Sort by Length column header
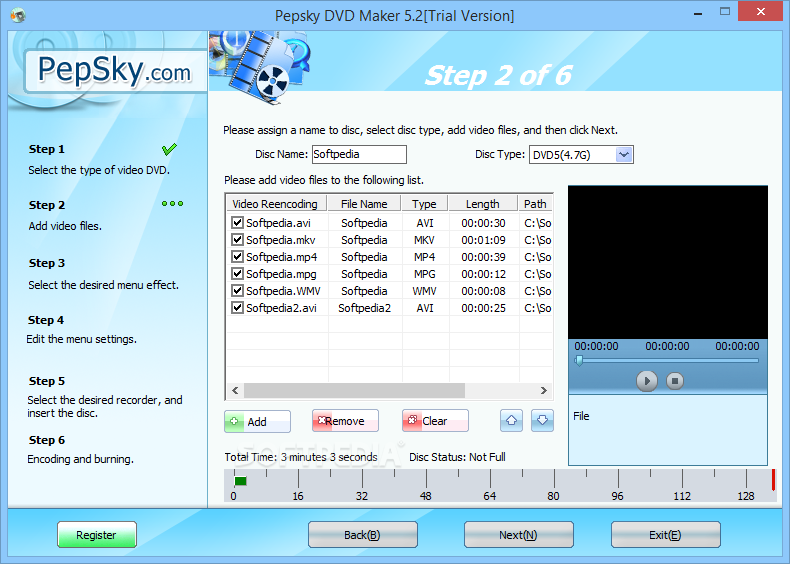 pos(483,204)
